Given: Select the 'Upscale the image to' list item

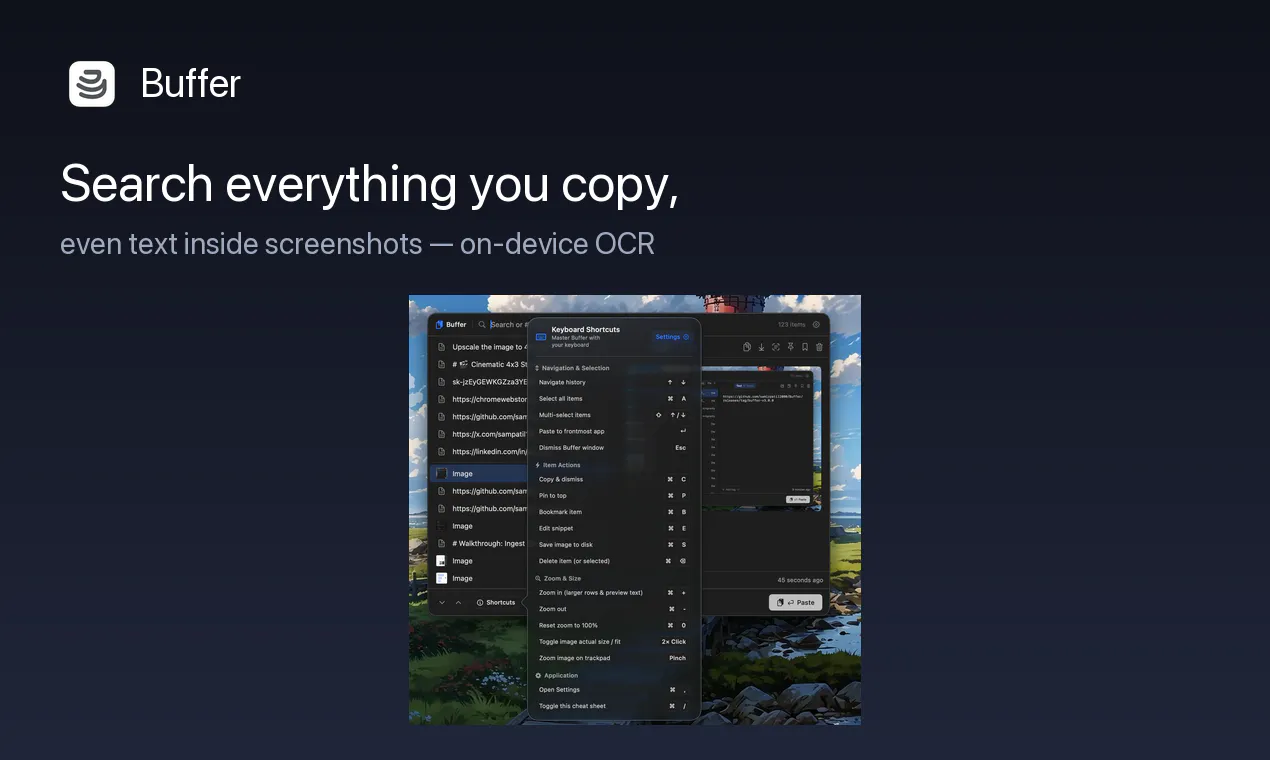Looking at the screenshot, I should pyautogui.click(x=480, y=347).
